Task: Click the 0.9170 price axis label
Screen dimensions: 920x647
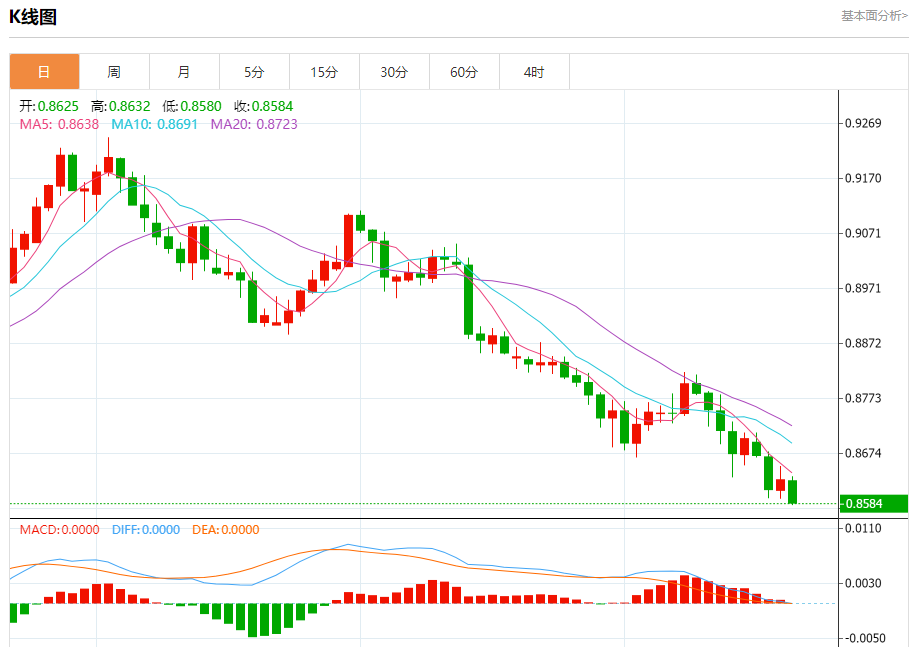Action: point(863,178)
